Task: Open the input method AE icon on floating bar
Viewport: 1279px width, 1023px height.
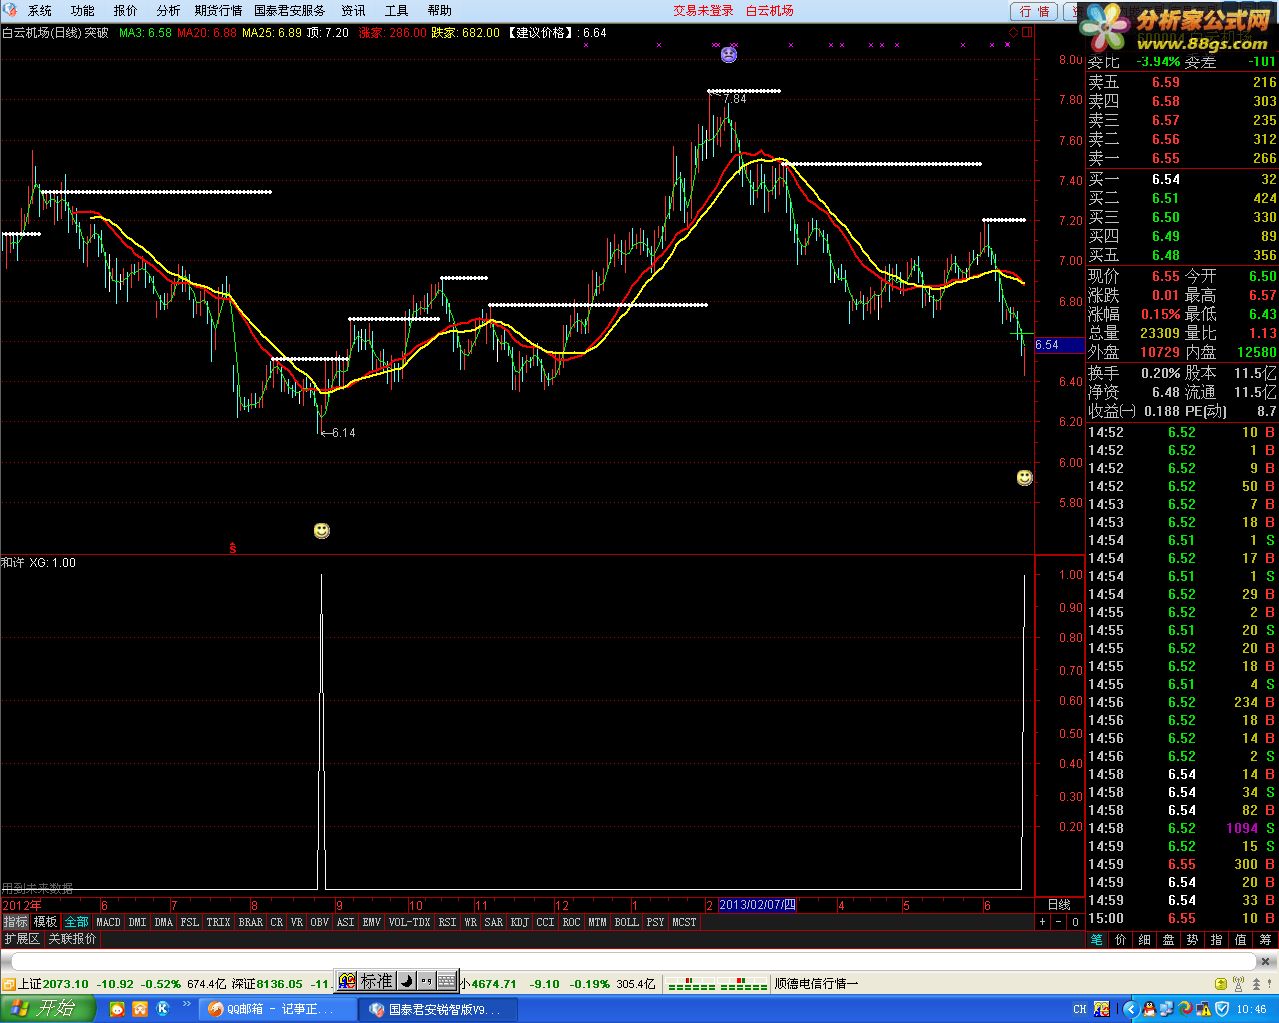Action: coord(346,981)
